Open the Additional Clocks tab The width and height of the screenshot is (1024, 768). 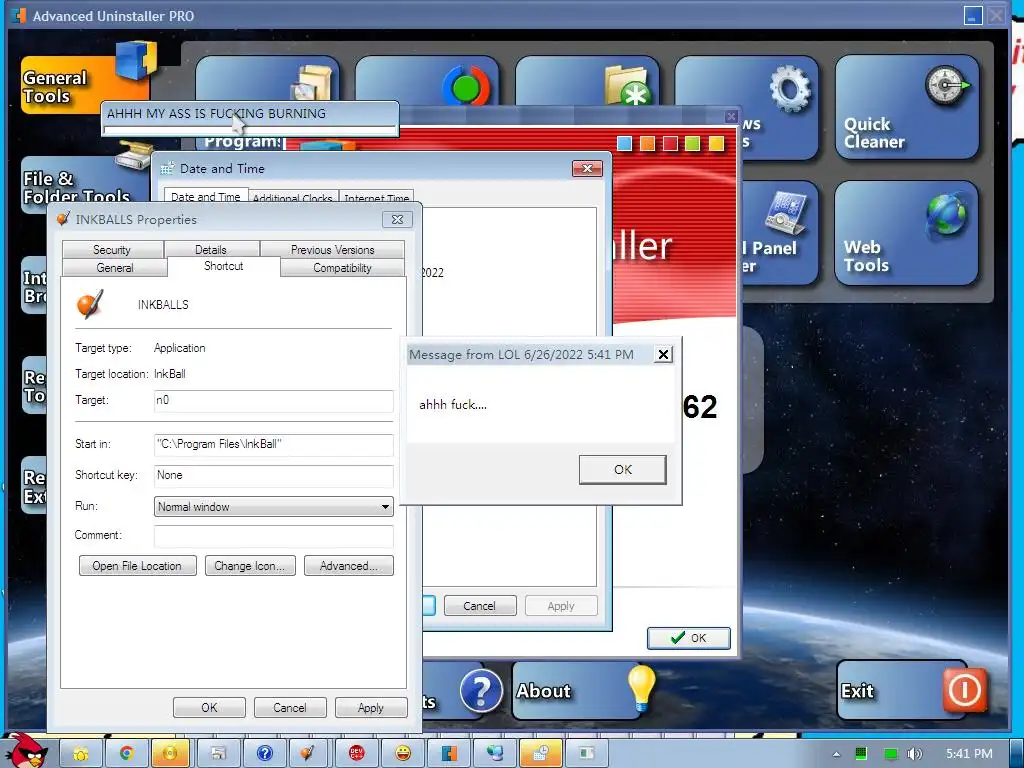(293, 198)
